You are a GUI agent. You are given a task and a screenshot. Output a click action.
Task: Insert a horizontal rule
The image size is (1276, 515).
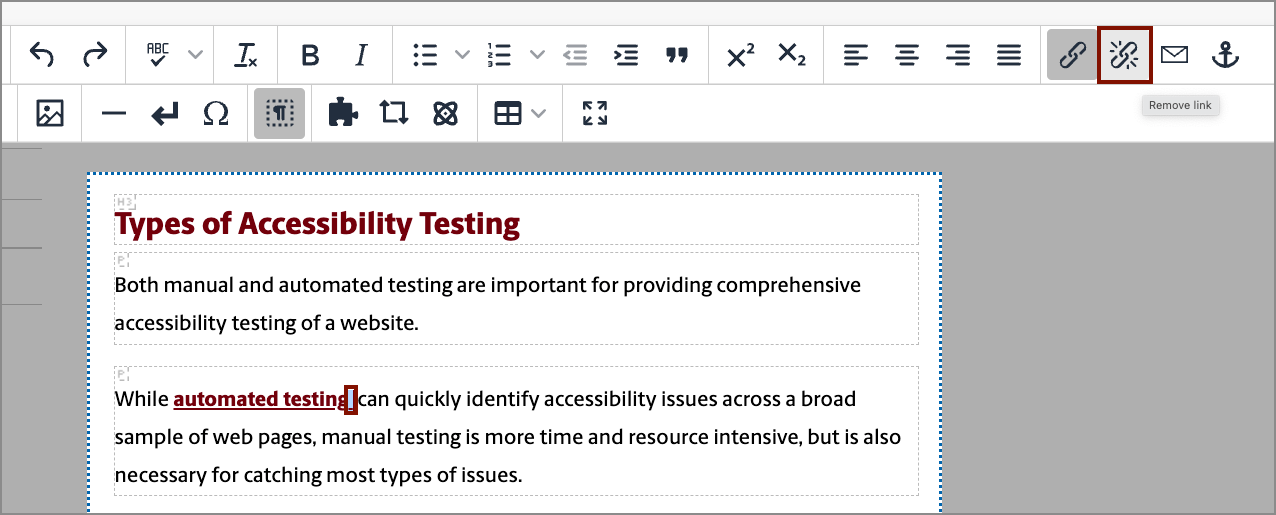[114, 113]
